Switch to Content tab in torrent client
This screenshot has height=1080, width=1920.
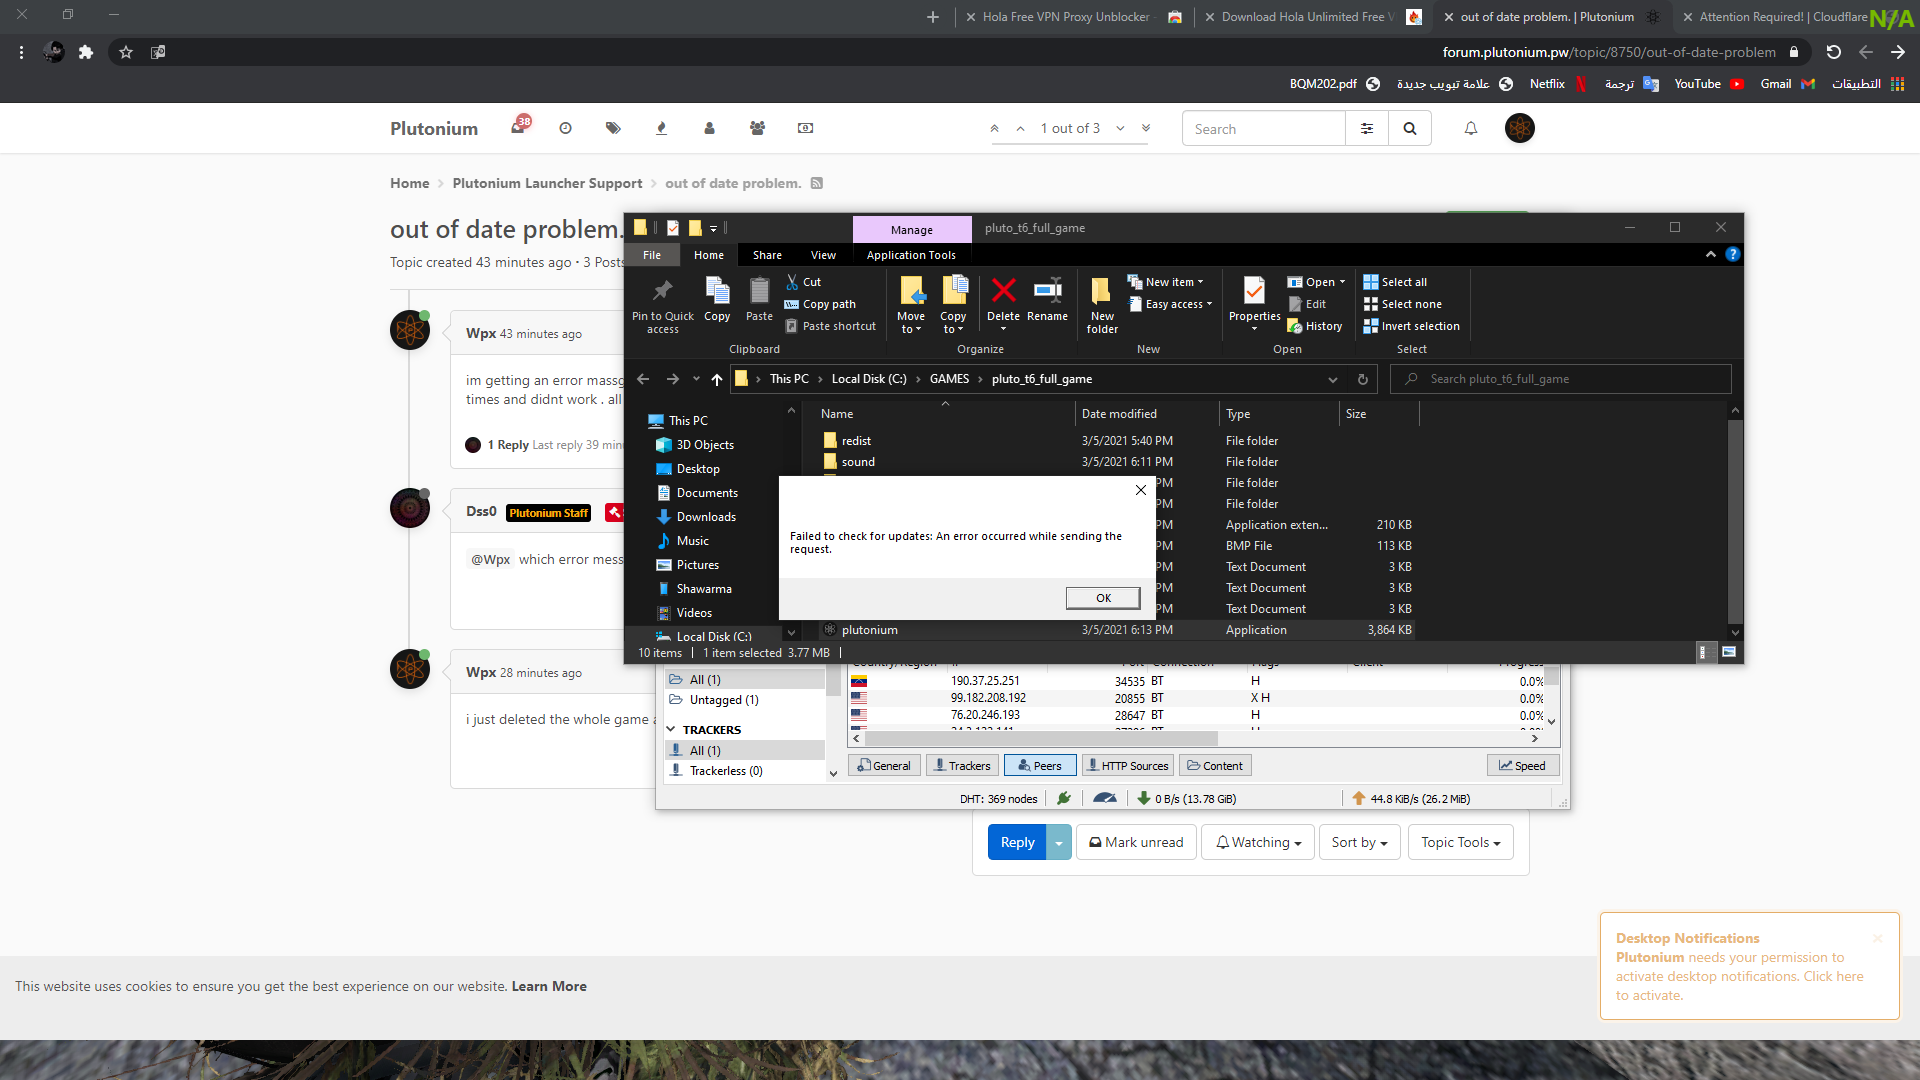(1215, 766)
